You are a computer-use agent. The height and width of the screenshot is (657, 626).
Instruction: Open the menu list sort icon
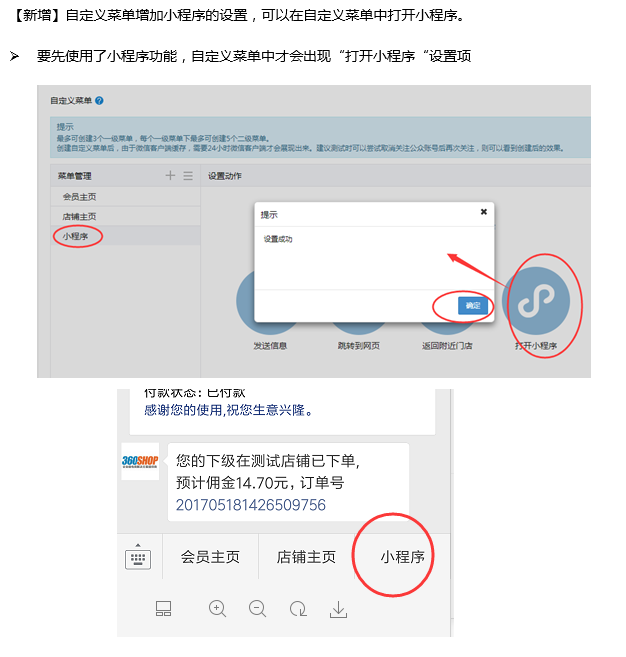pos(188,176)
